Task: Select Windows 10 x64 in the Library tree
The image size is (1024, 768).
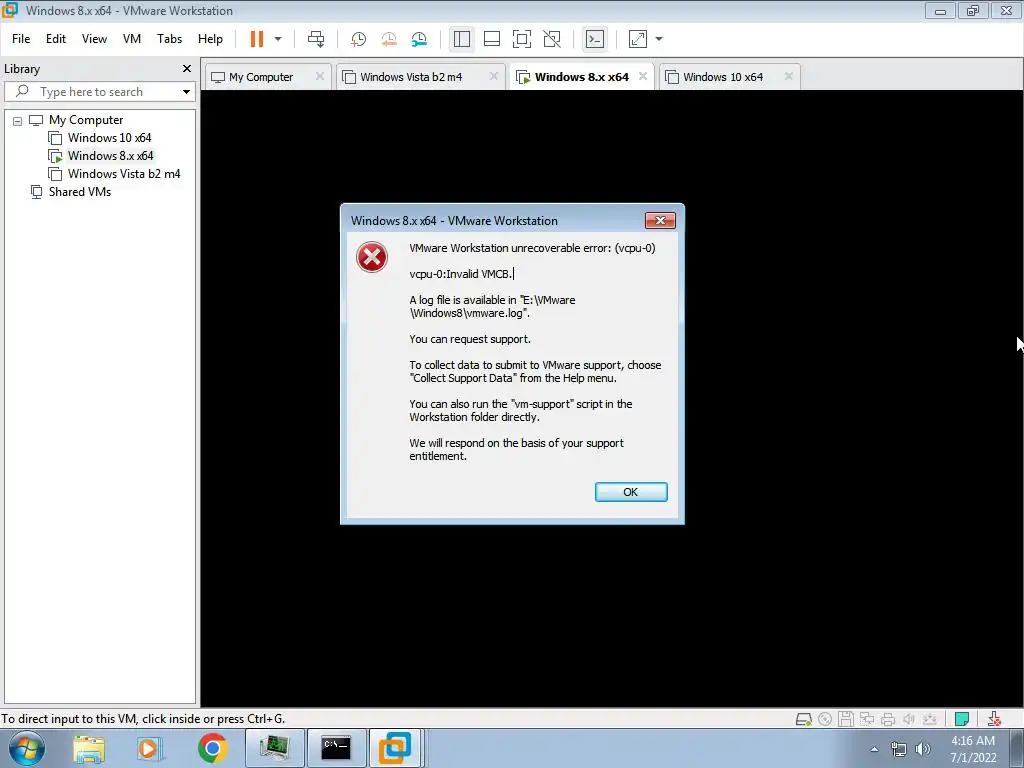Action: (x=109, y=138)
